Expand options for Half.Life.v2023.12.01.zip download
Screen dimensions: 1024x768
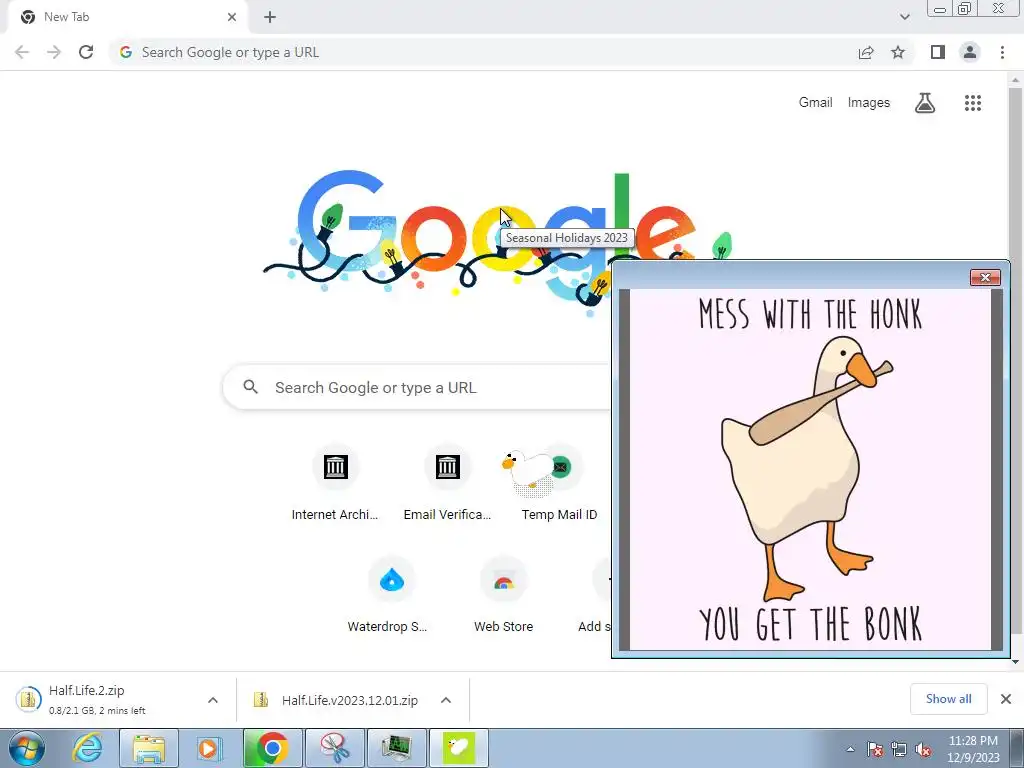pos(446,700)
